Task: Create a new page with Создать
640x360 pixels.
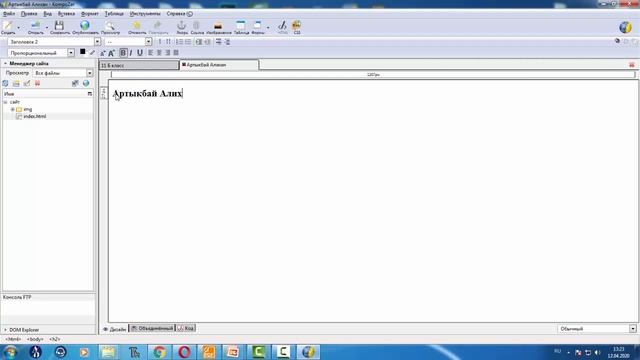Action: coord(8,27)
